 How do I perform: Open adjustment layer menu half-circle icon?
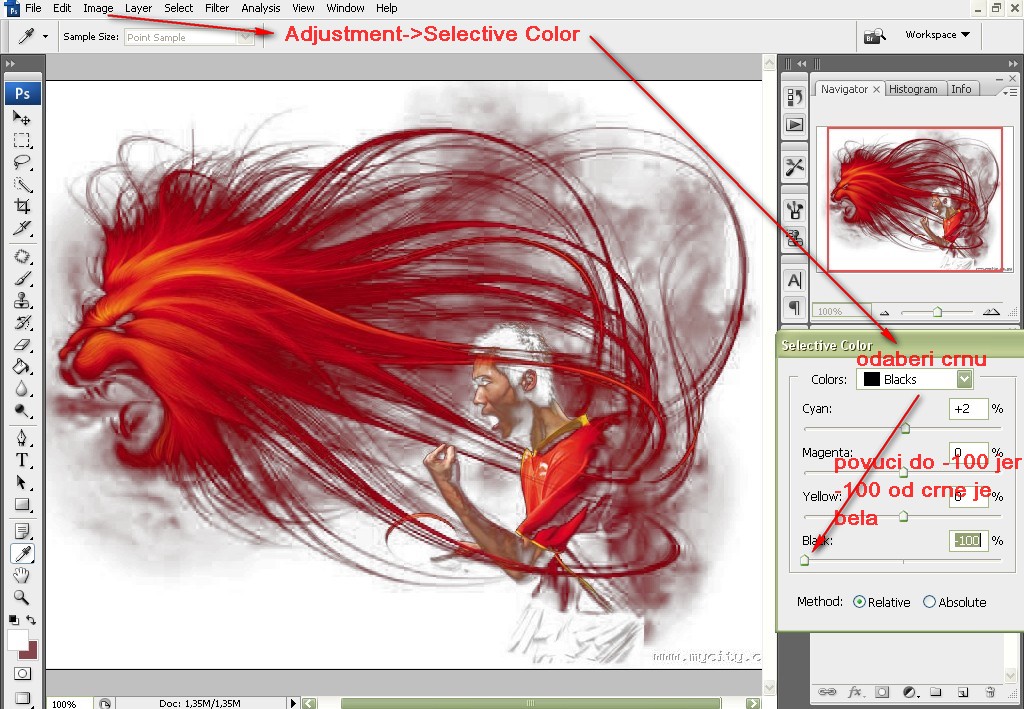click(909, 691)
